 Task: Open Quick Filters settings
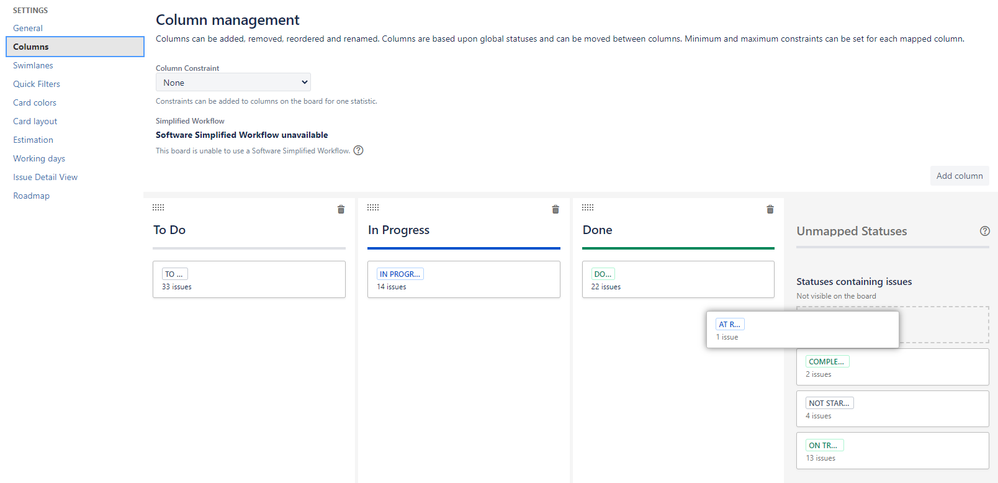(x=36, y=84)
